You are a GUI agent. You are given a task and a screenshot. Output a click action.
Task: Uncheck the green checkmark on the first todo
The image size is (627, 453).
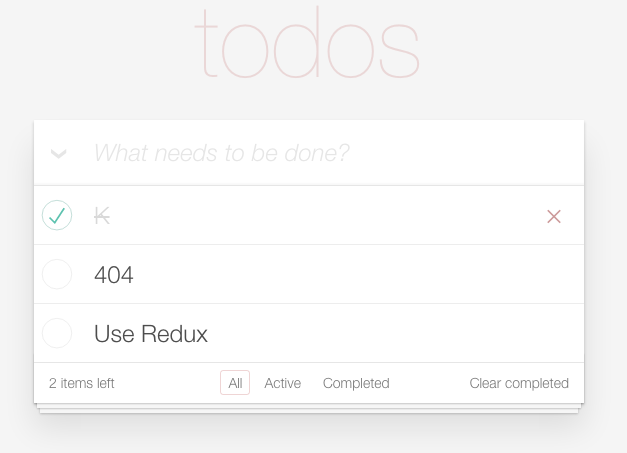coord(57,216)
